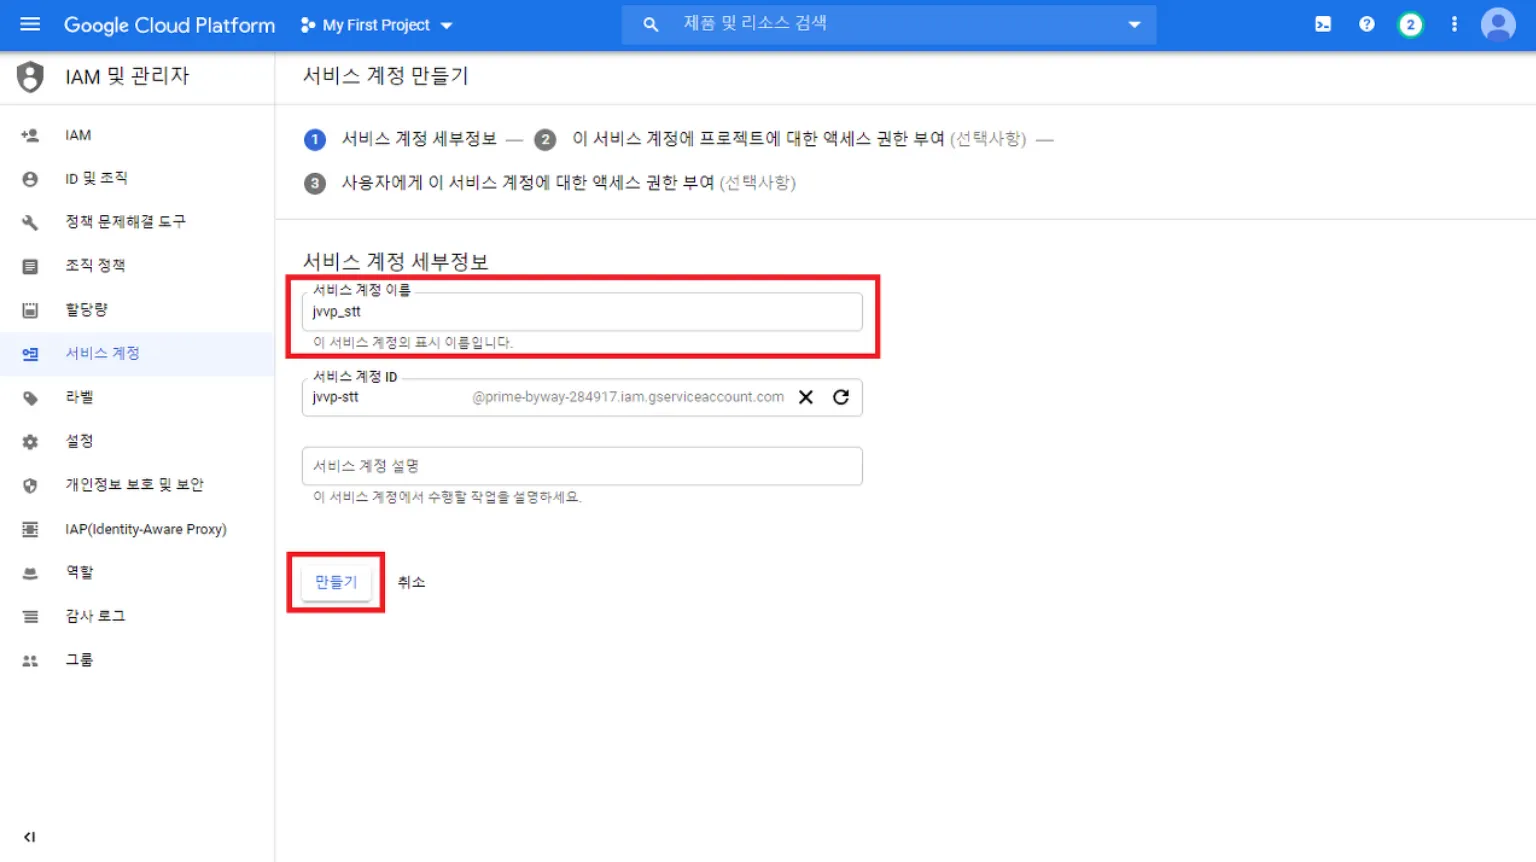The width and height of the screenshot is (1536, 862).
Task: Select step 2 프로젝트 액세스 권한 부여
Action: [x=780, y=139]
